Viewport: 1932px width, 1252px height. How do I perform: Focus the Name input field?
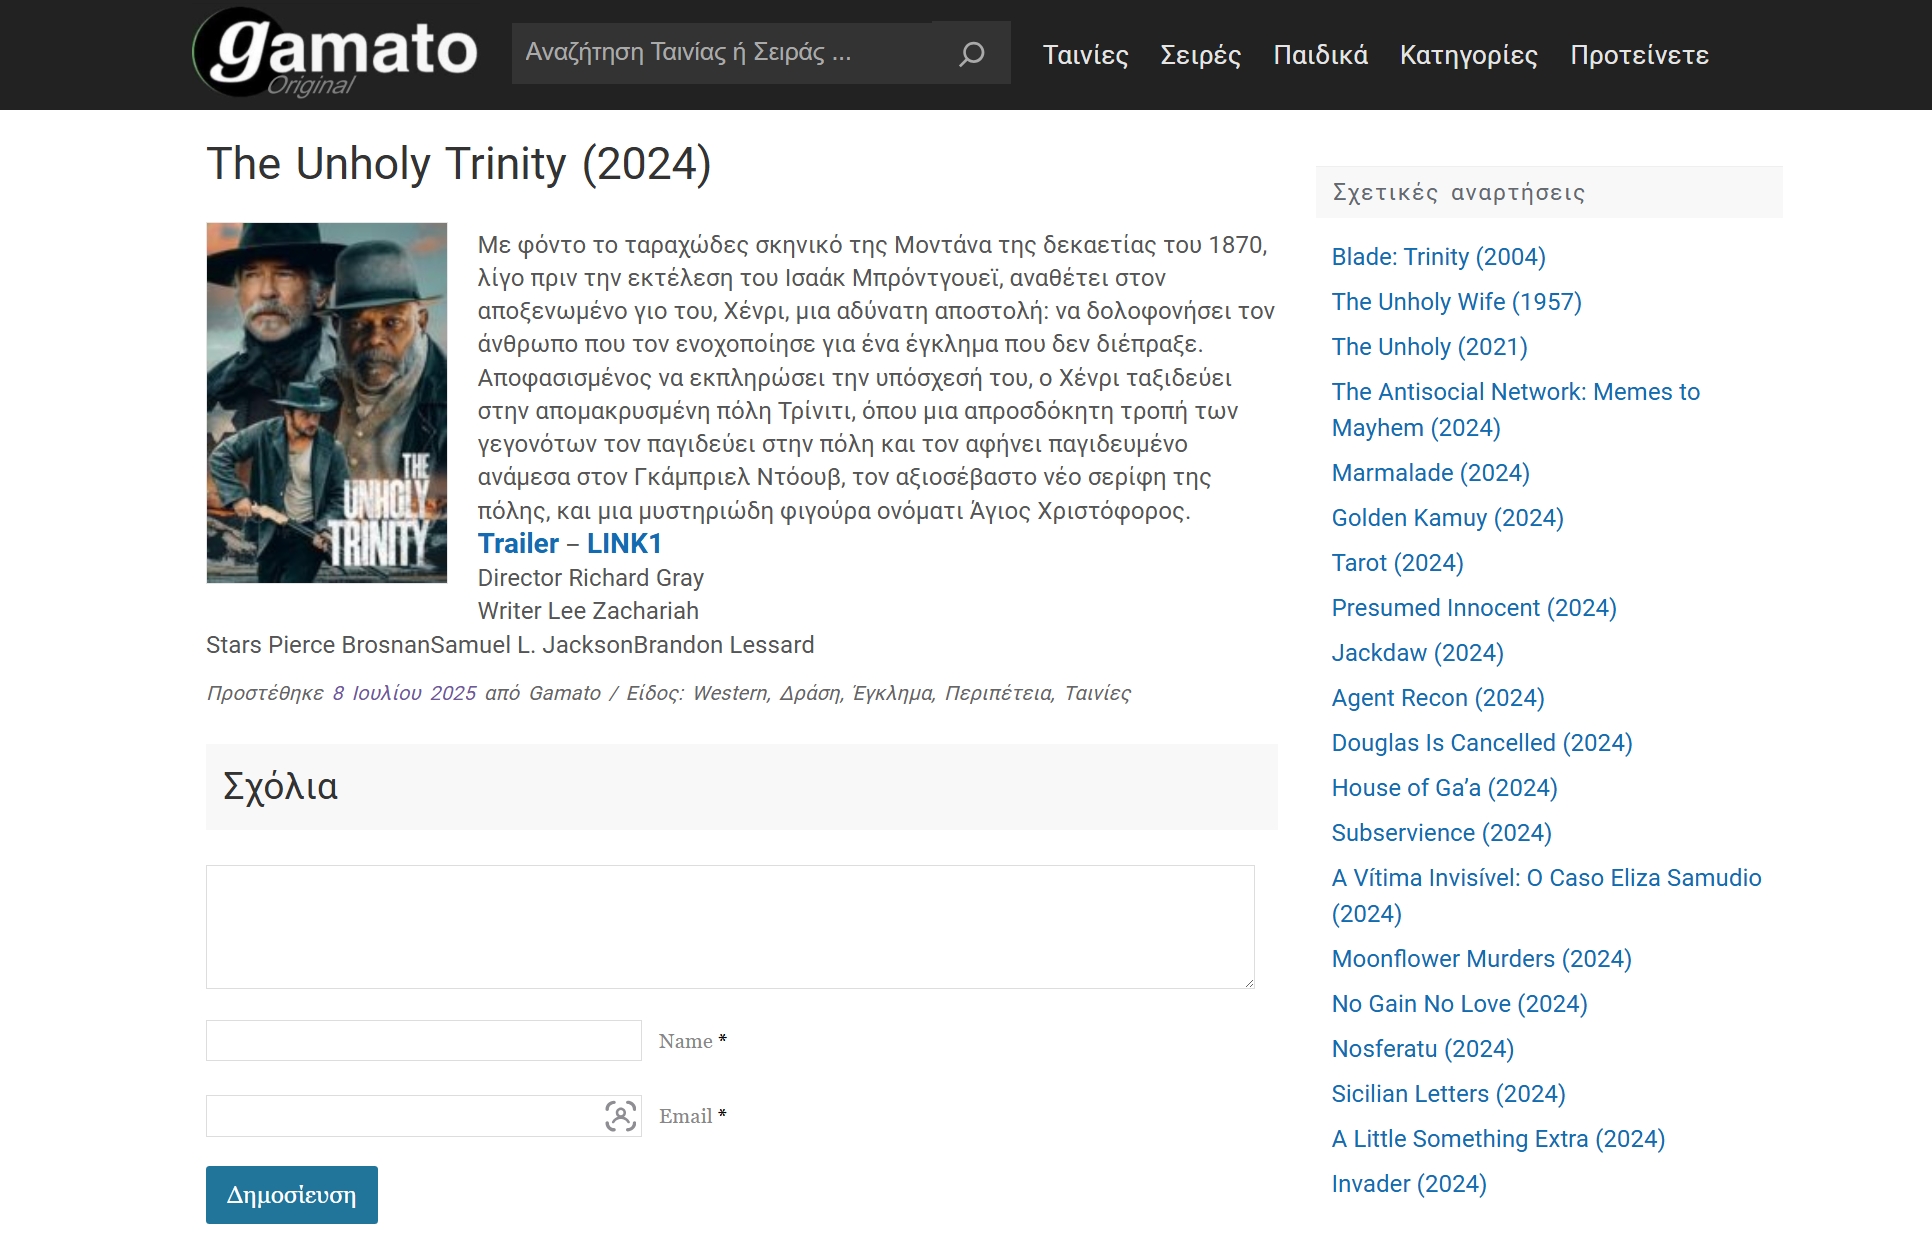tap(423, 1041)
